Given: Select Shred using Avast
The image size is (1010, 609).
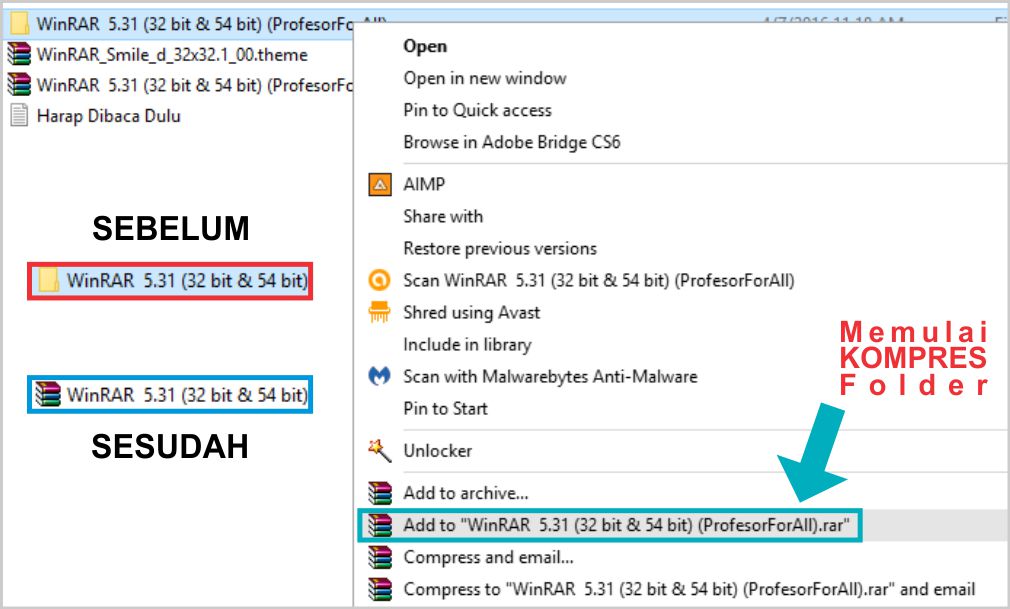Looking at the screenshot, I should (472, 313).
